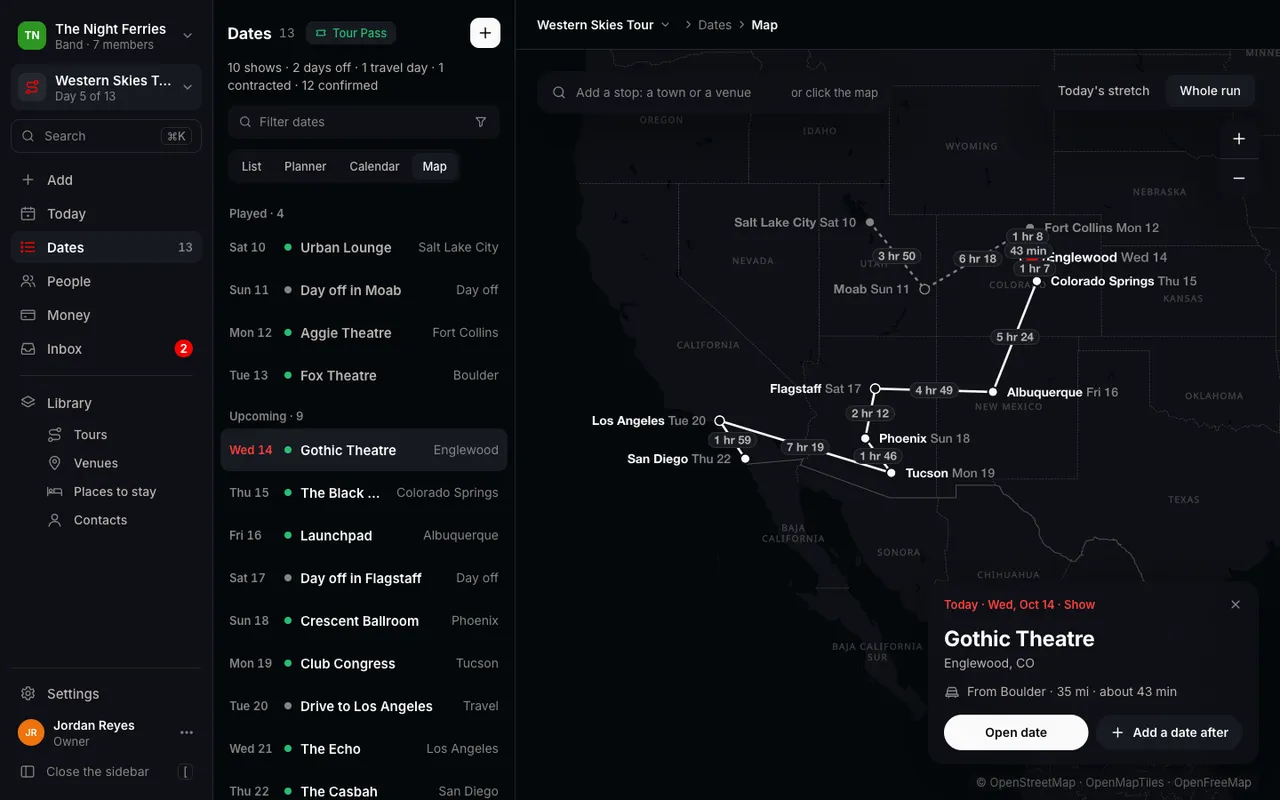Open Inbox with 2 notifications

tap(106, 349)
